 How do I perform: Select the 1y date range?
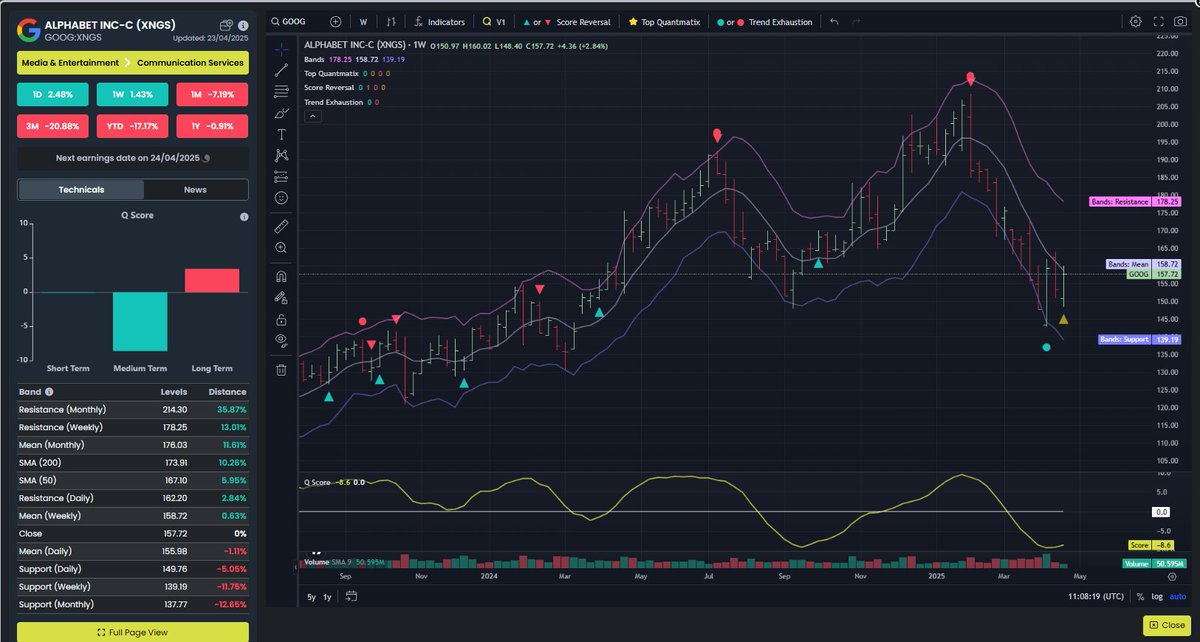pos(328,597)
